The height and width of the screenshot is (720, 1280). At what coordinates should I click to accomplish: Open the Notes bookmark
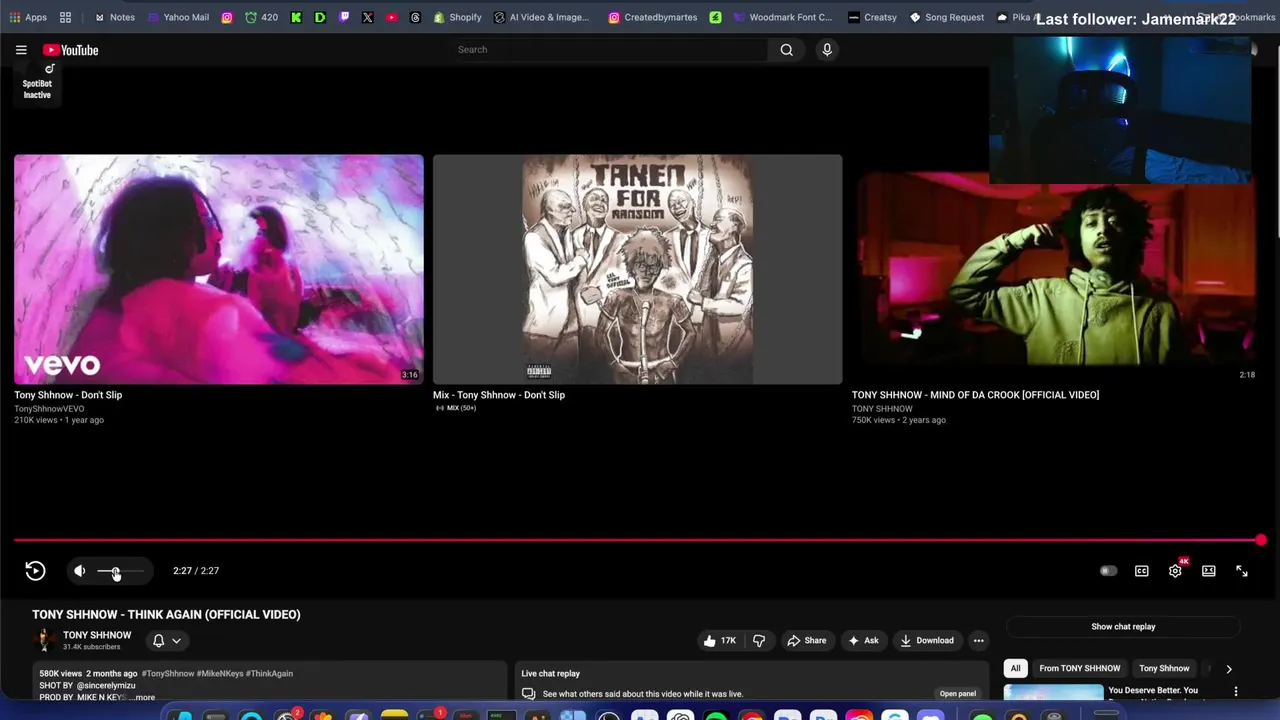pos(114,17)
